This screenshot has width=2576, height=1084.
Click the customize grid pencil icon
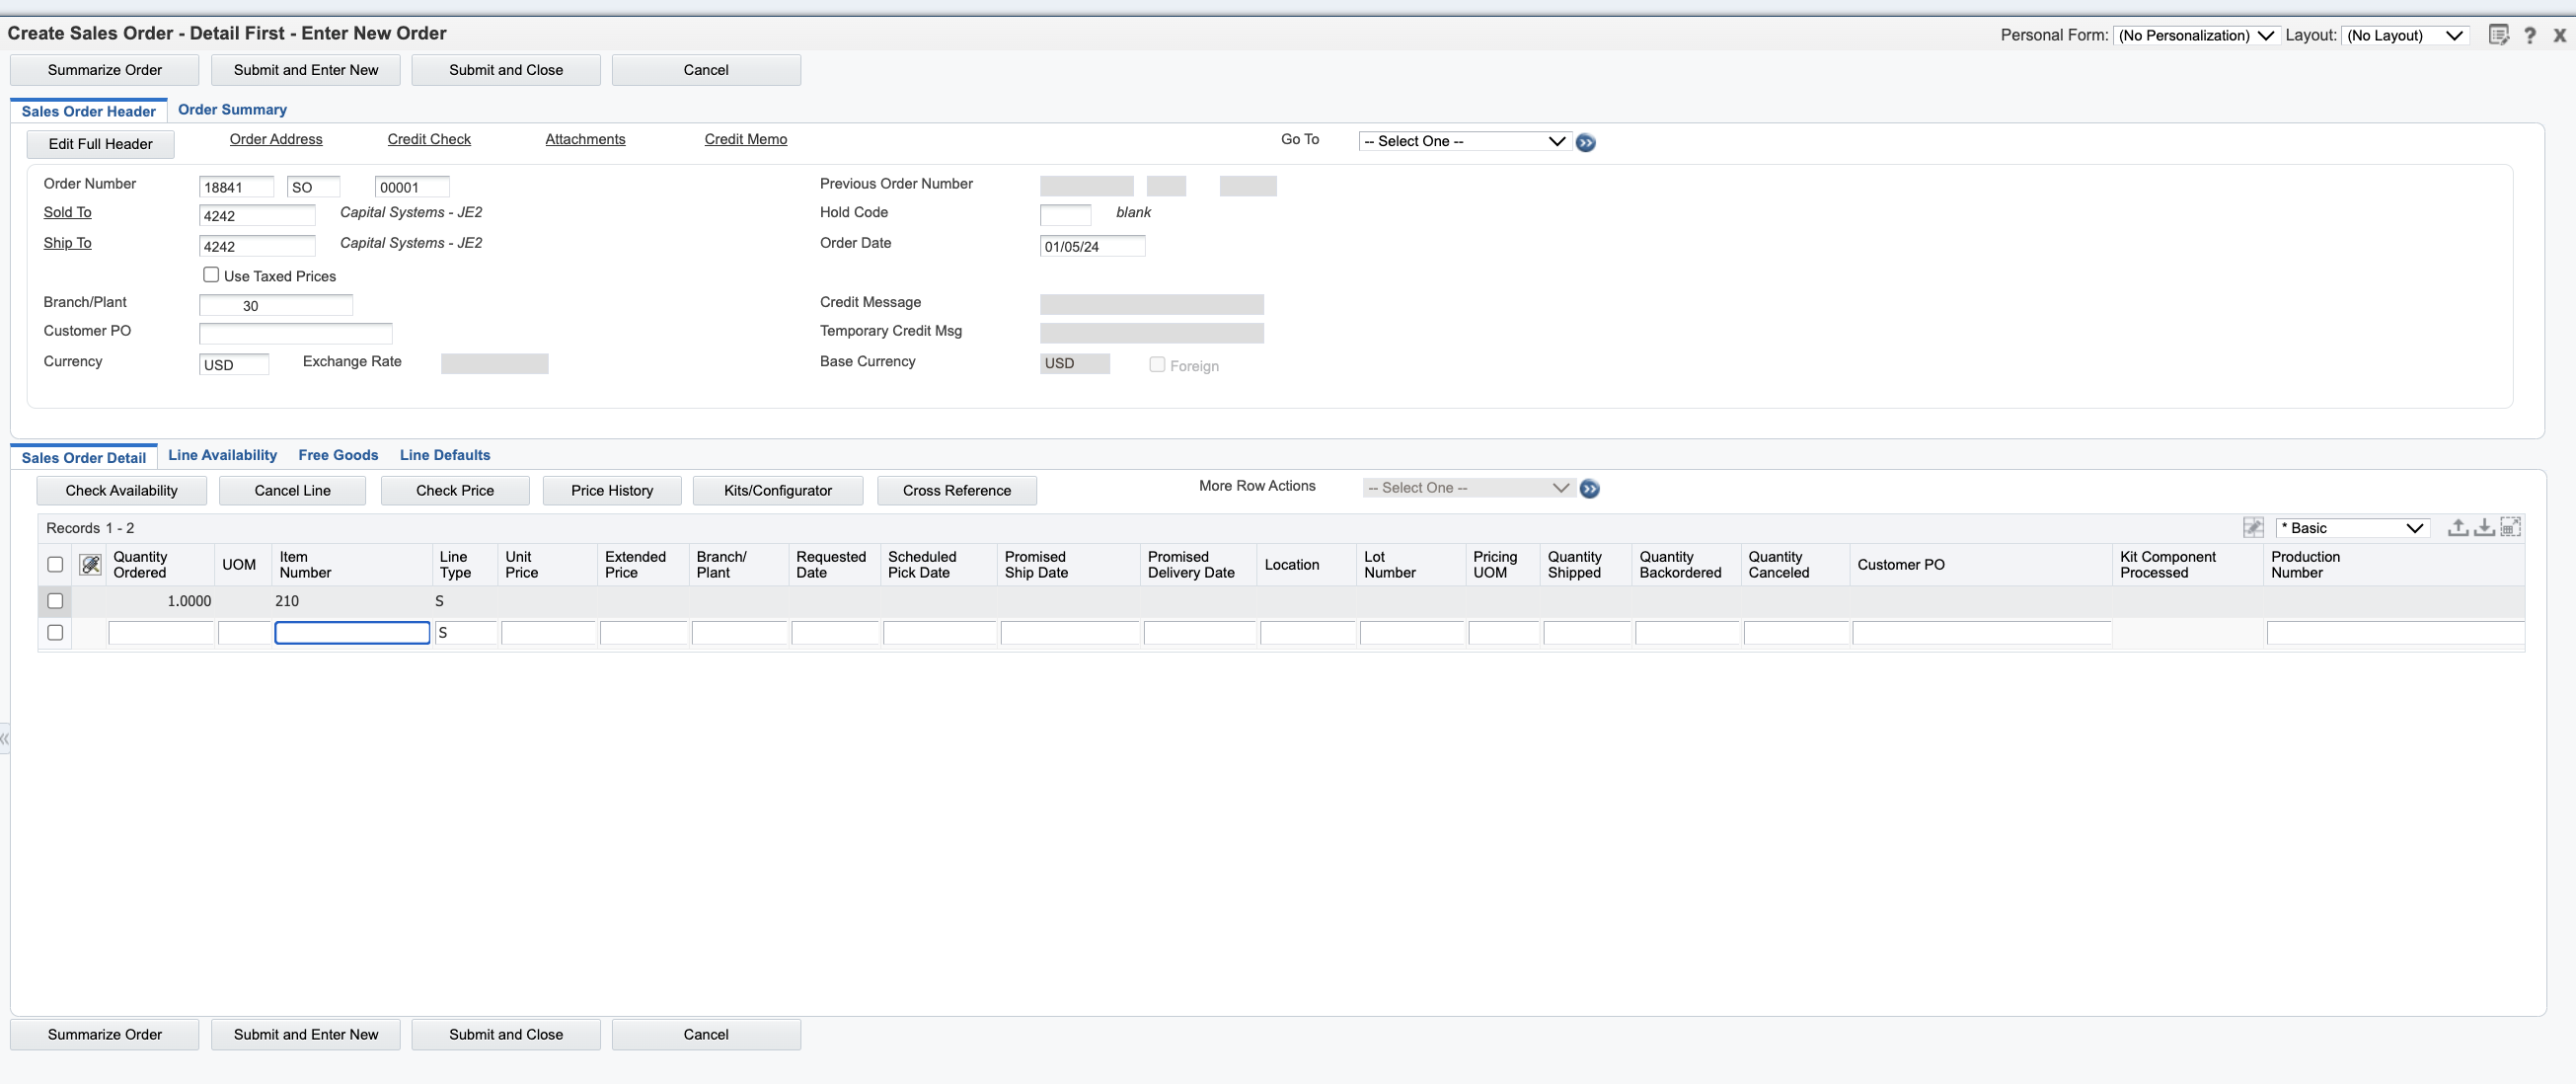coord(2252,528)
